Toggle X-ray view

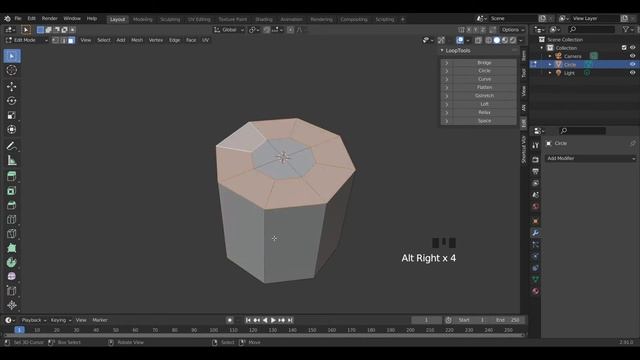click(478, 40)
